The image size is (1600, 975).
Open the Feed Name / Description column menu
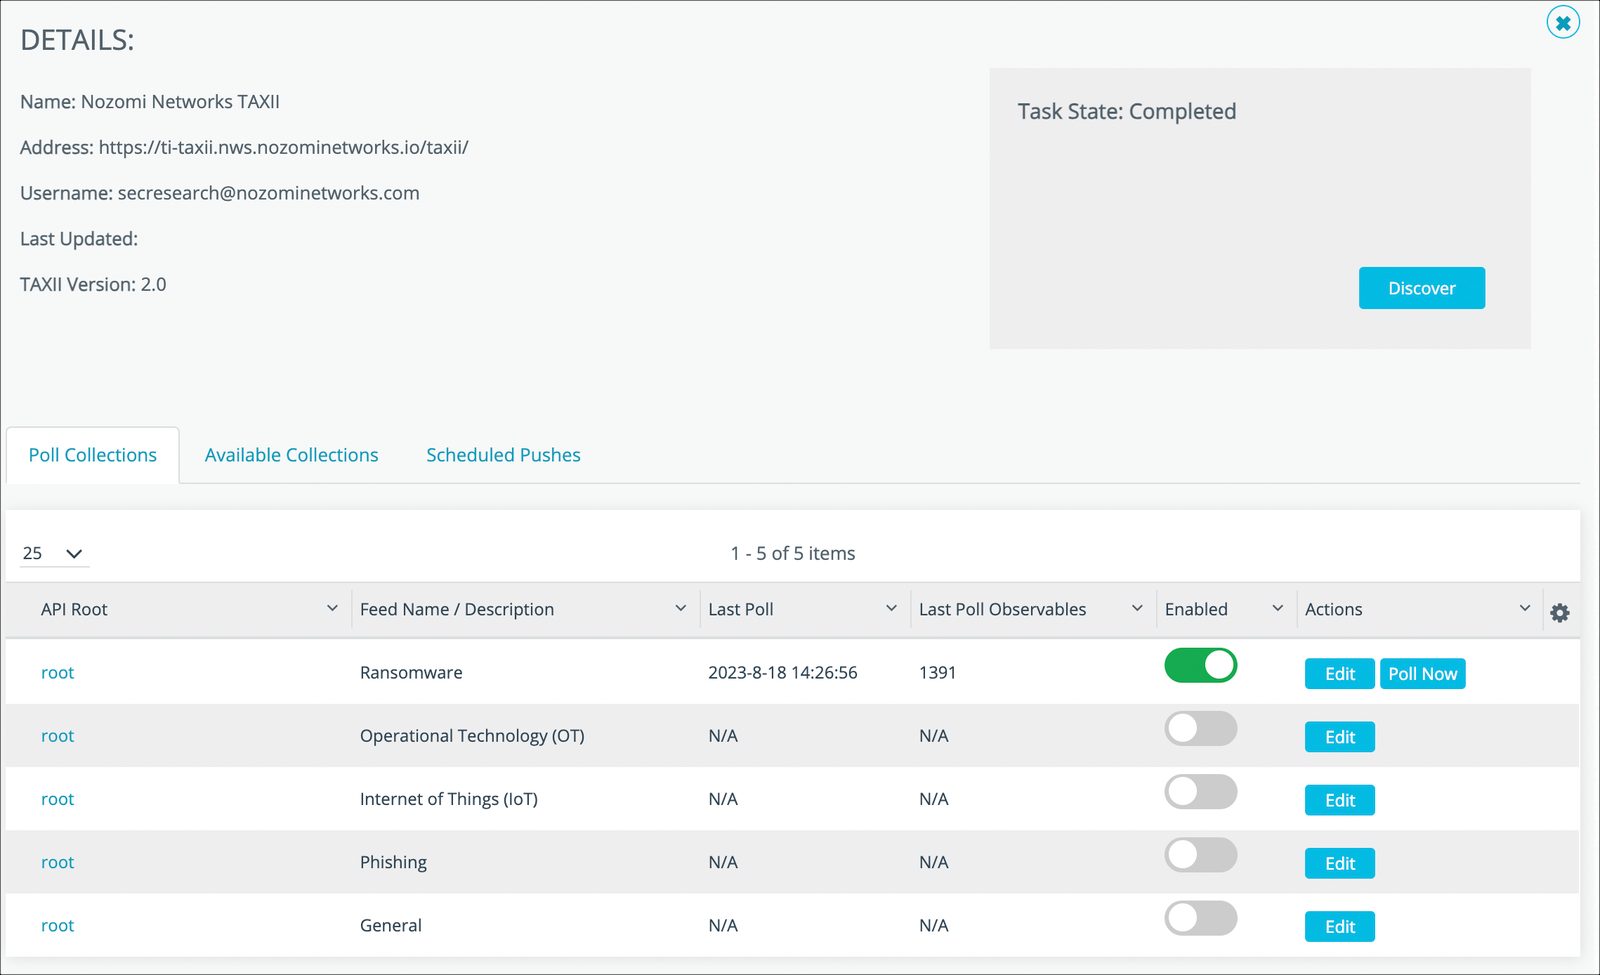click(x=681, y=608)
